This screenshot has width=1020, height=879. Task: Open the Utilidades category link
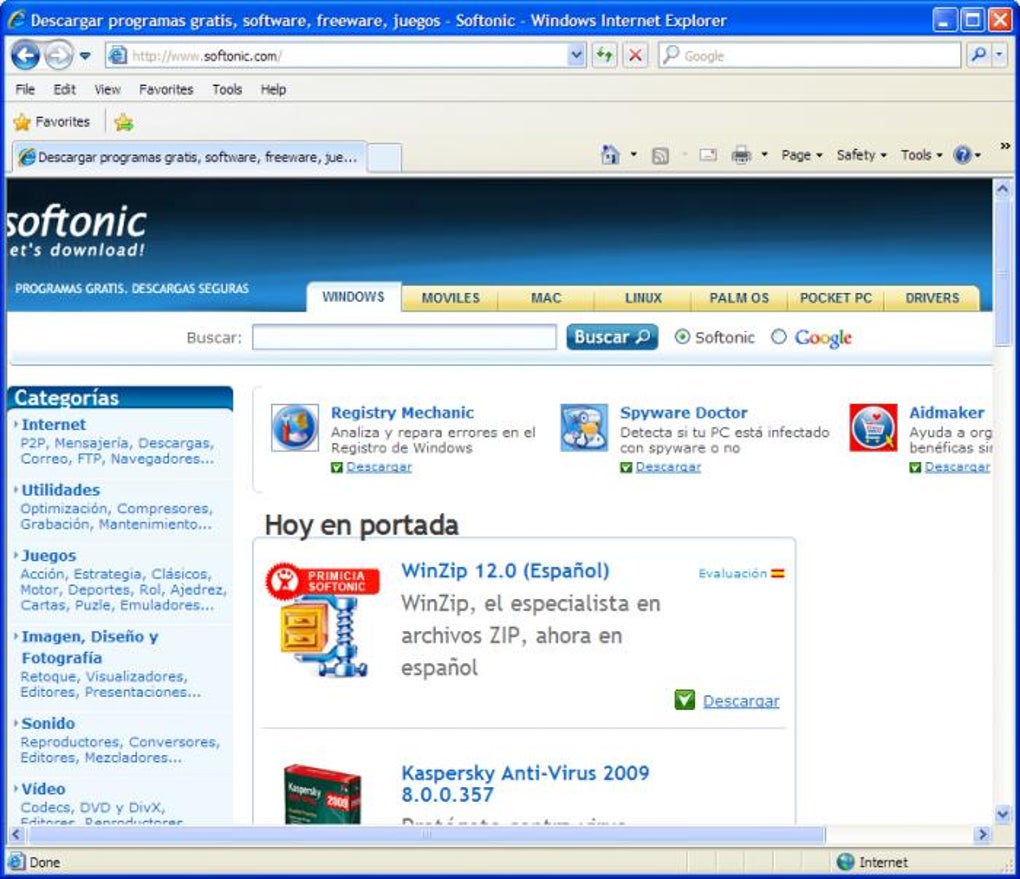[60, 490]
